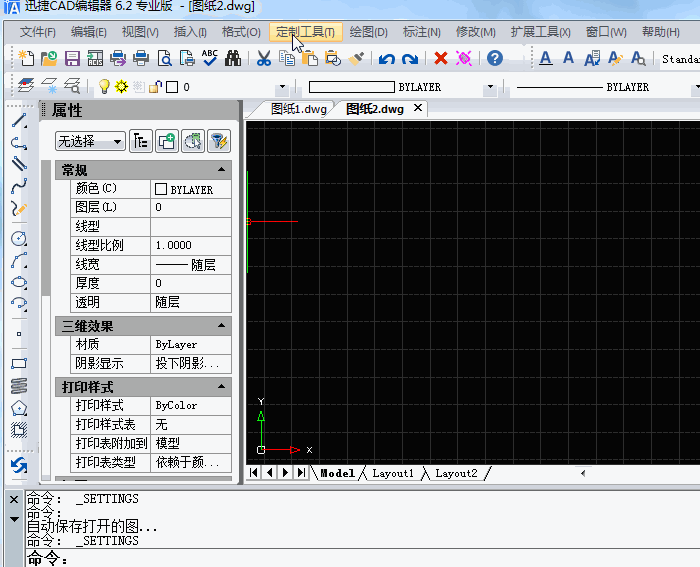The height and width of the screenshot is (567, 700).
Task: Click the Save file icon
Action: (x=71, y=59)
